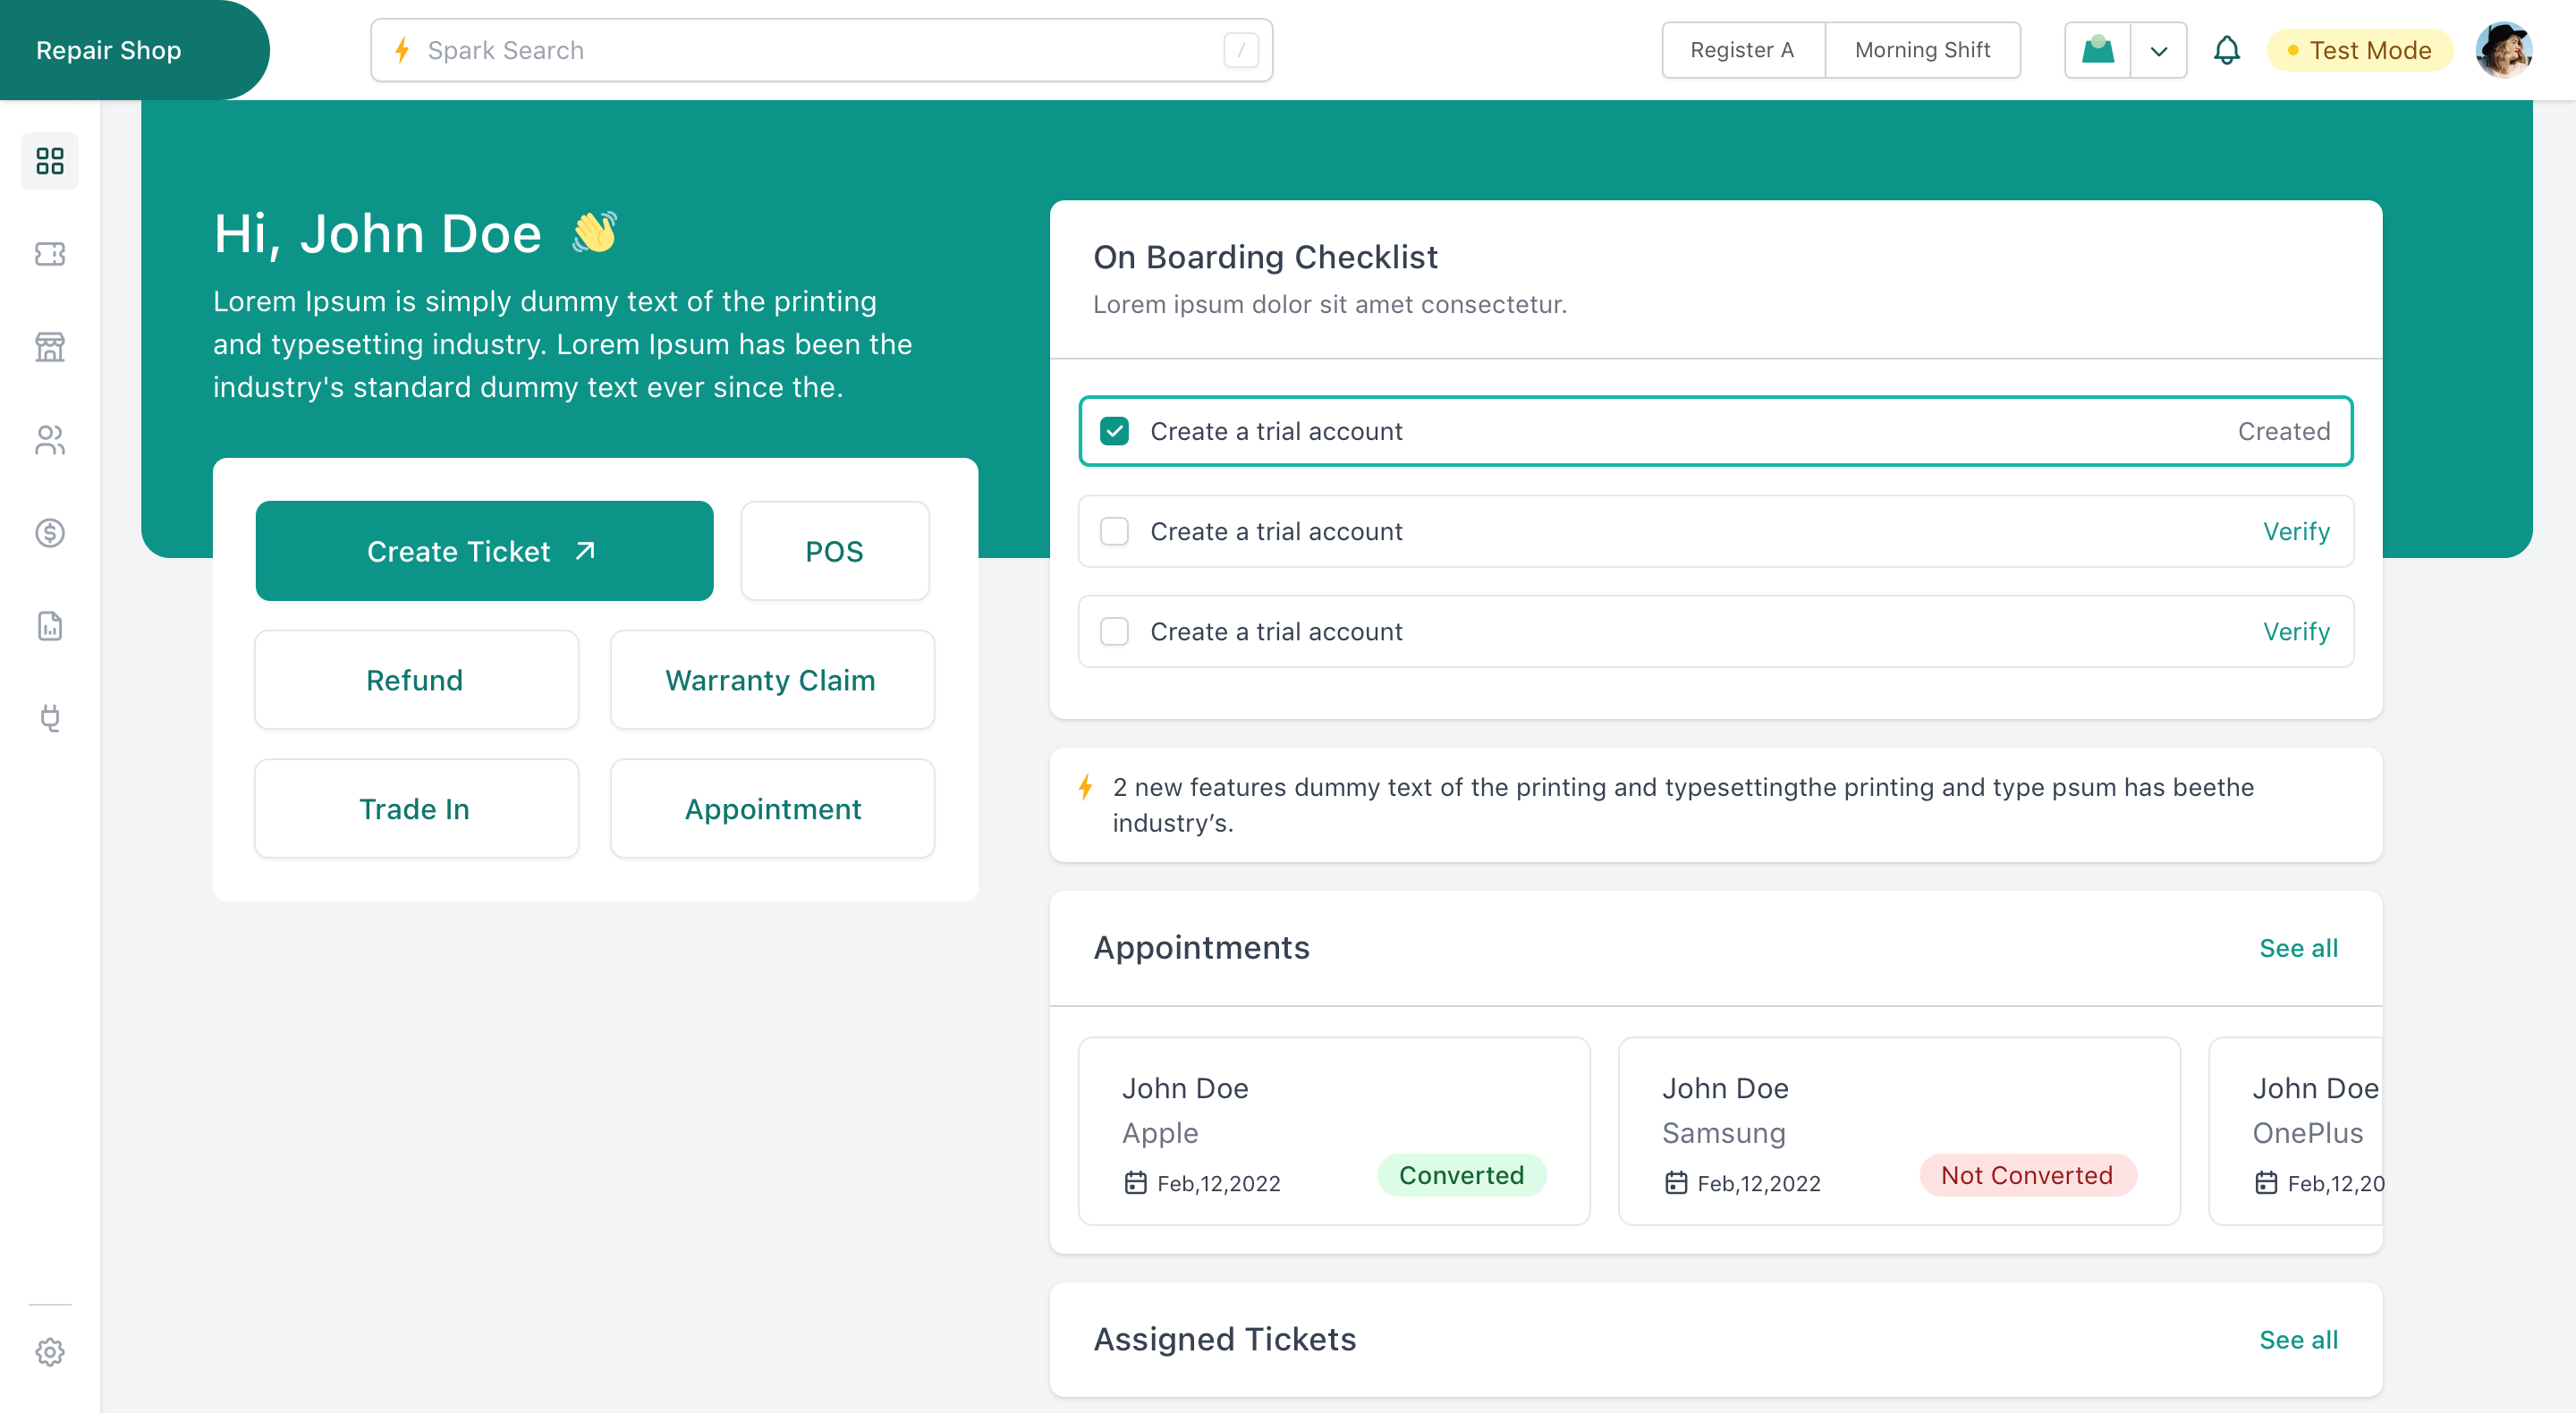Click the Test Mode yellow badge
Screen dimensions: 2576x1413
point(2360,50)
